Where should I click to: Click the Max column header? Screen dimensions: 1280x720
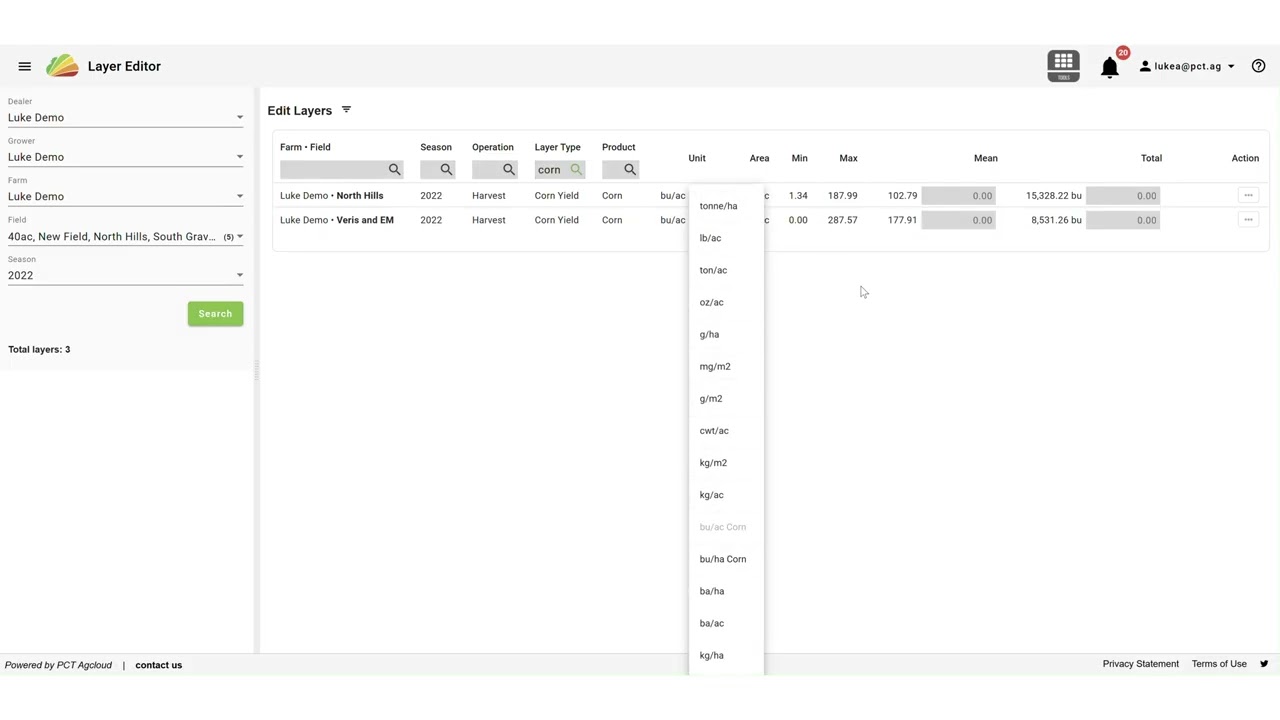click(x=848, y=158)
